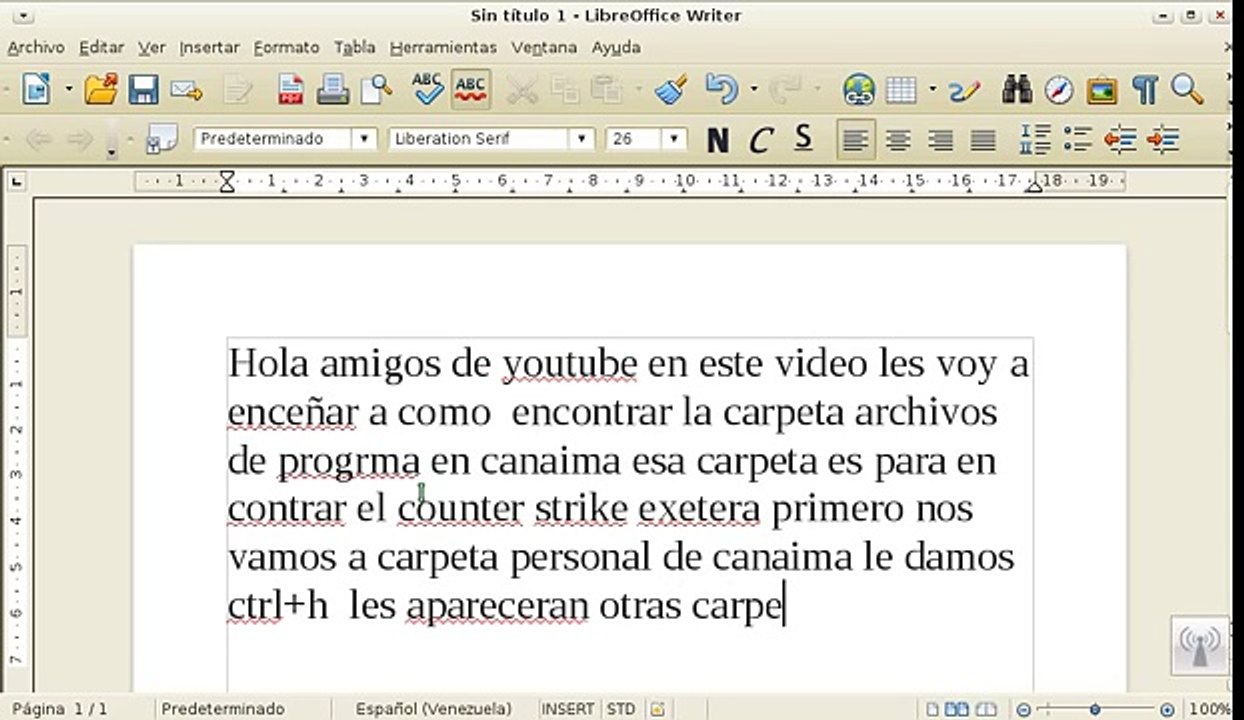This screenshot has width=1244, height=720.
Task: Toggle underline S button
Action: click(804, 139)
